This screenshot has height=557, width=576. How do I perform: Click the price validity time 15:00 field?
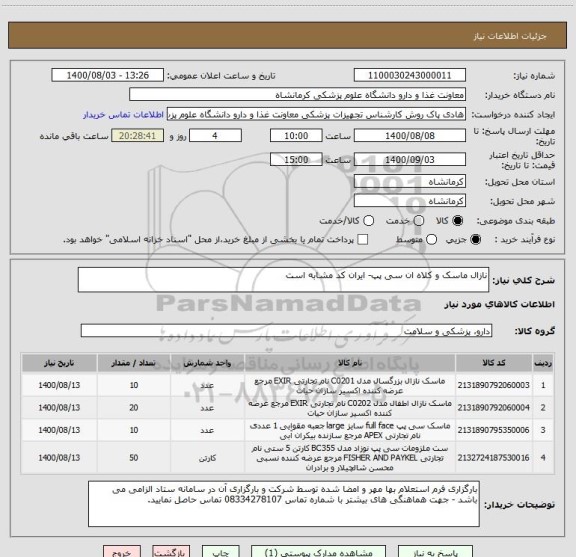click(296, 159)
